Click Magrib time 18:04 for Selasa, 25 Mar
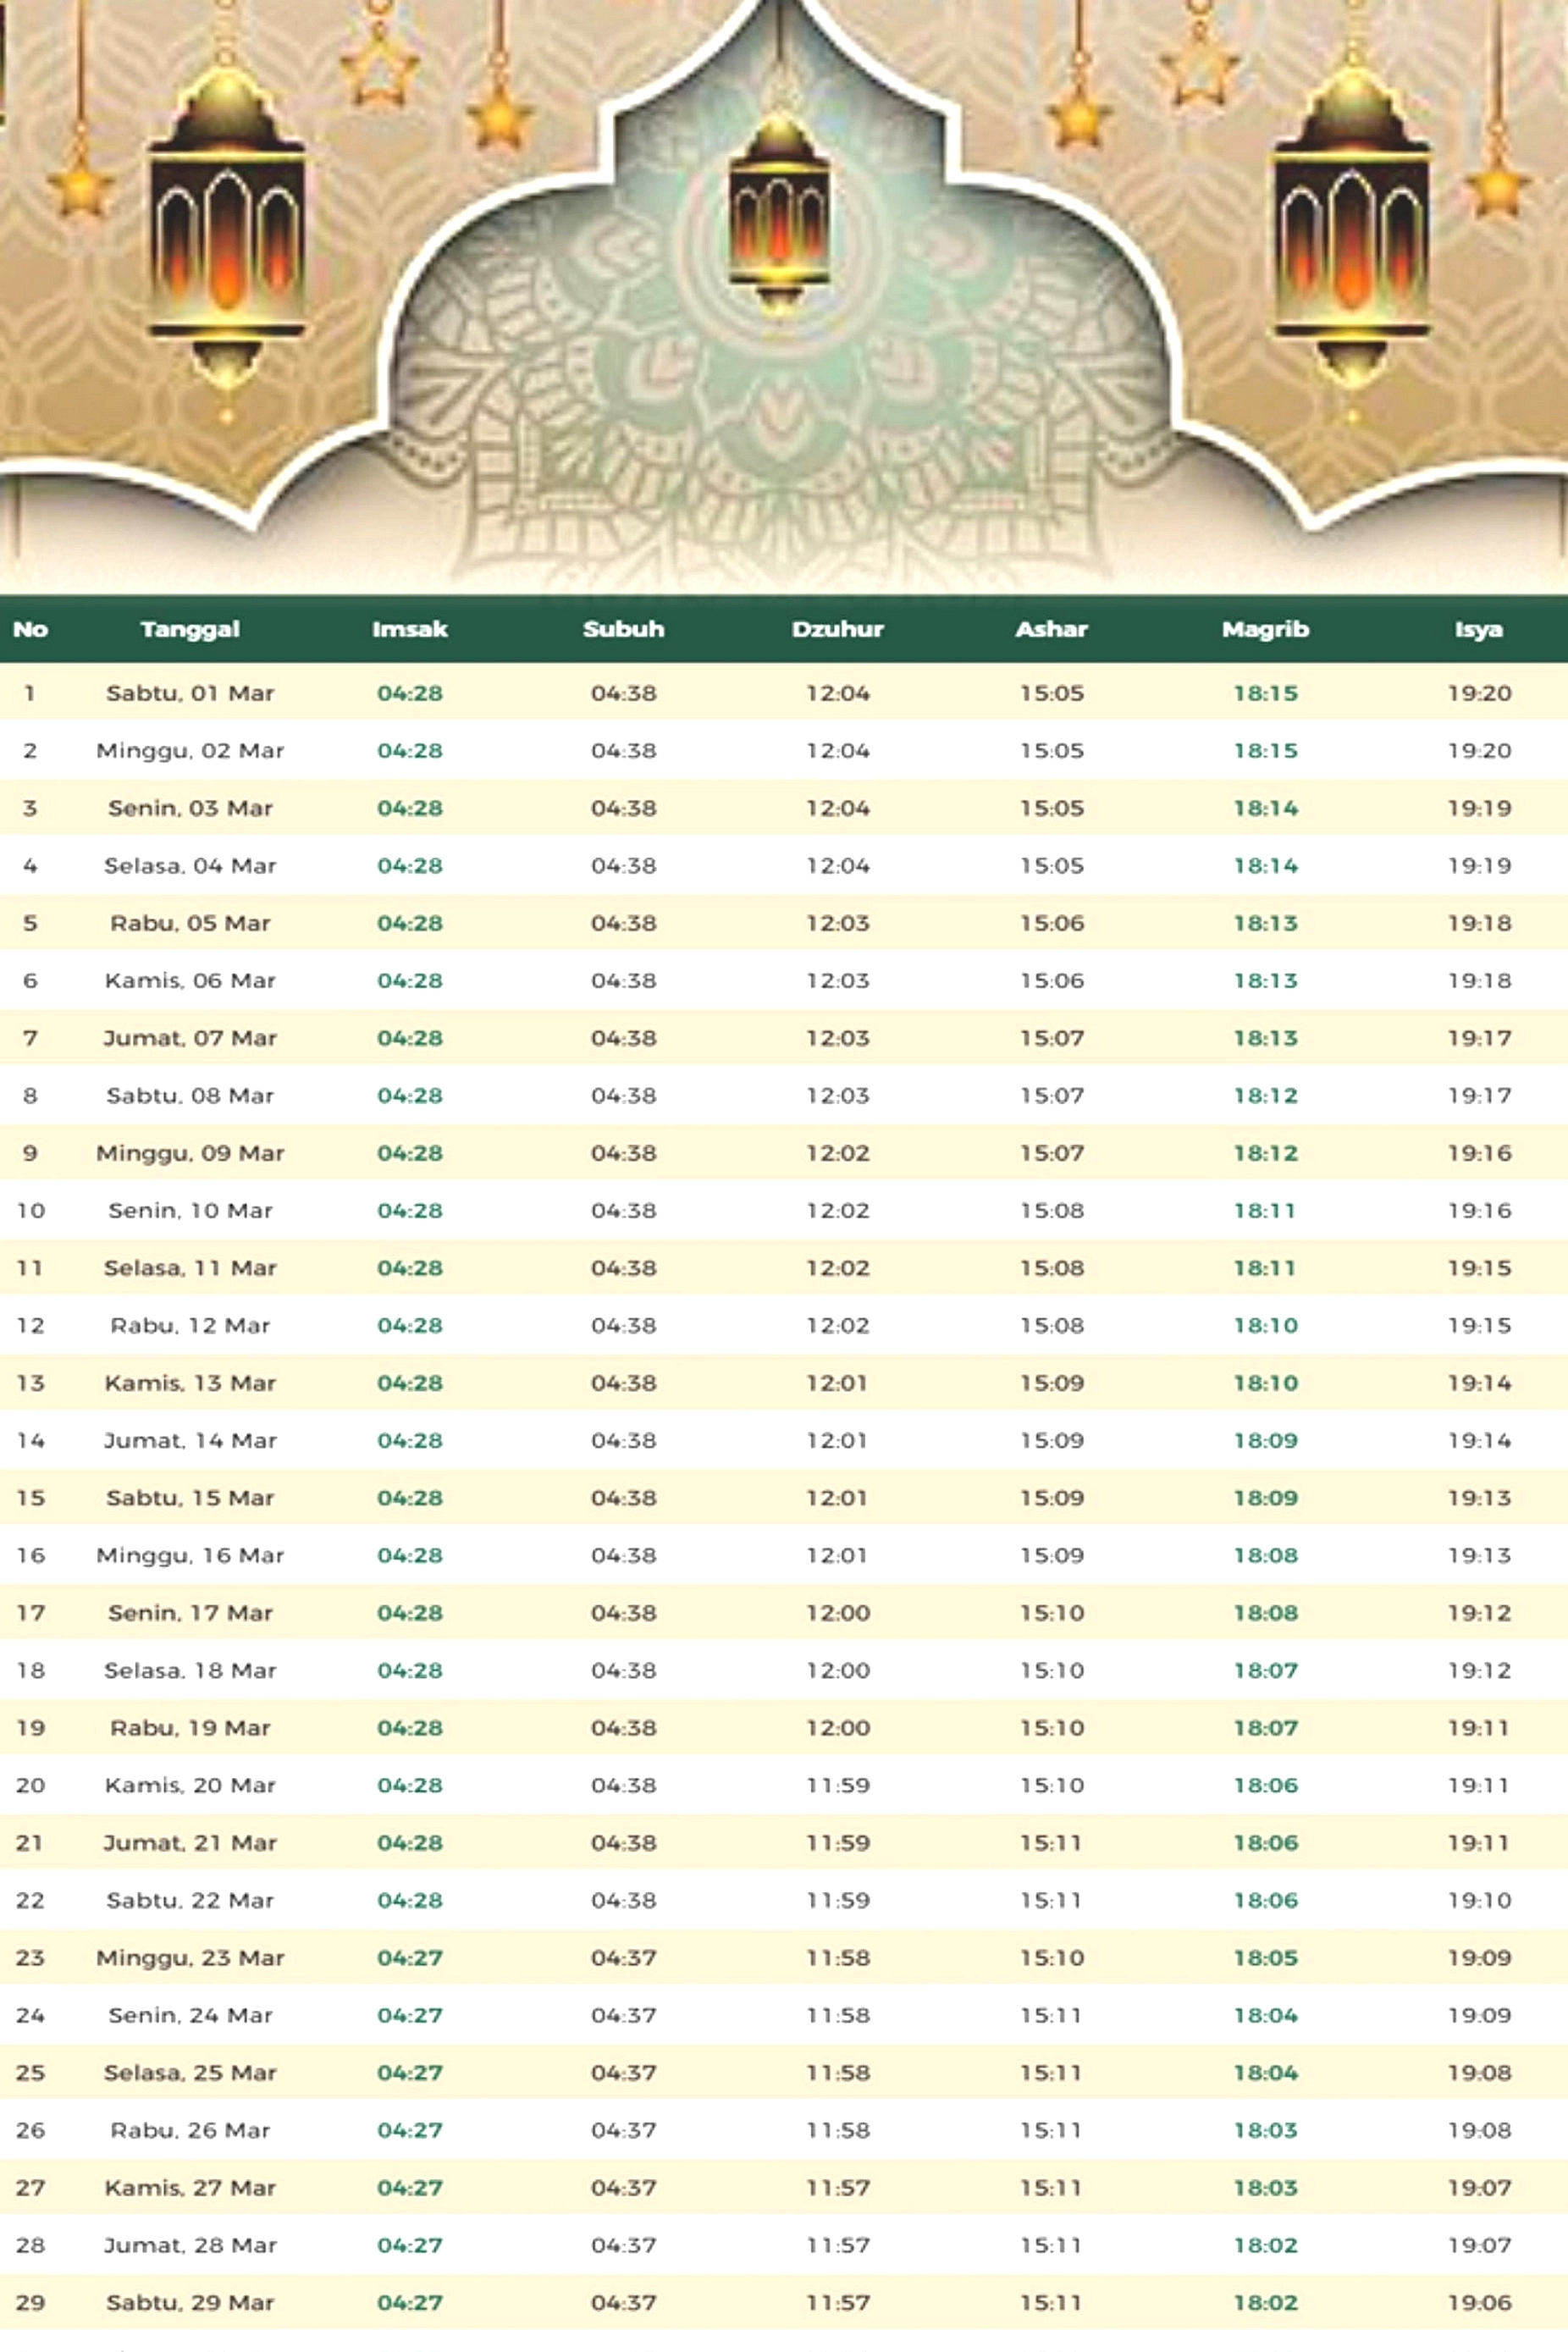The image size is (1568, 2352). [1266, 2073]
